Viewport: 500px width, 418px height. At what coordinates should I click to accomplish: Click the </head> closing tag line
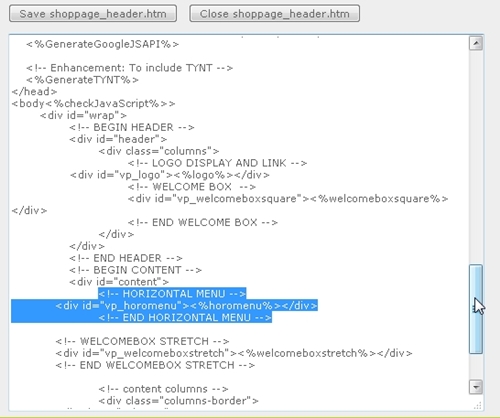[x=34, y=92]
